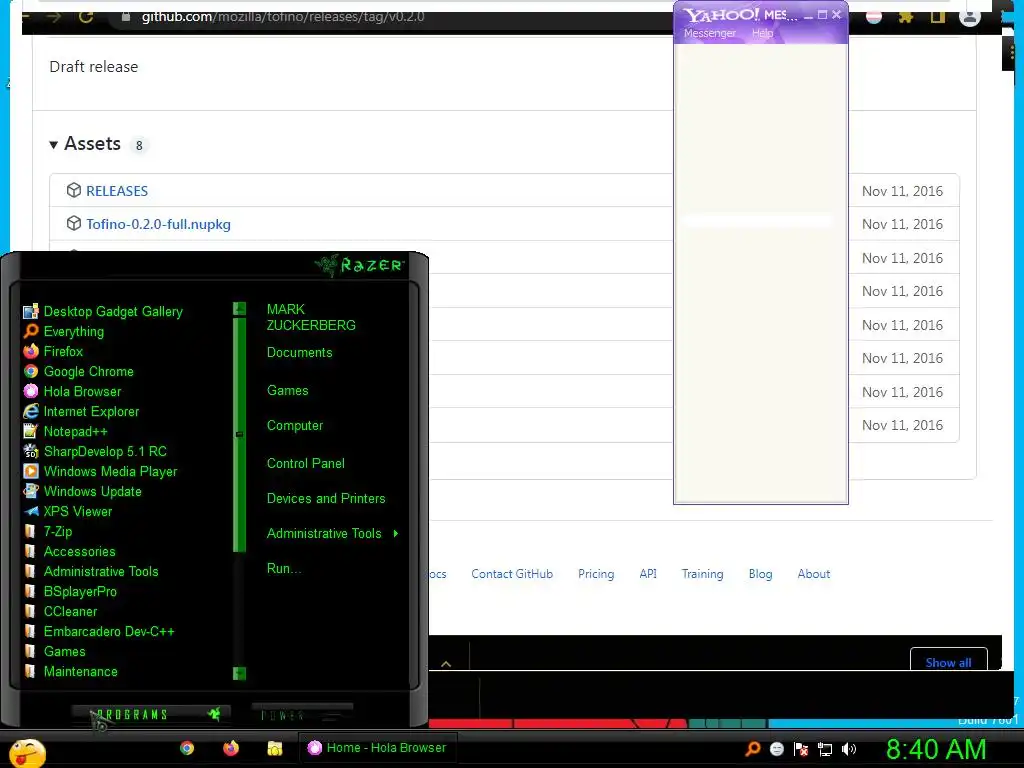This screenshot has width=1024, height=768.
Task: Open Blog footer link
Action: coord(760,574)
